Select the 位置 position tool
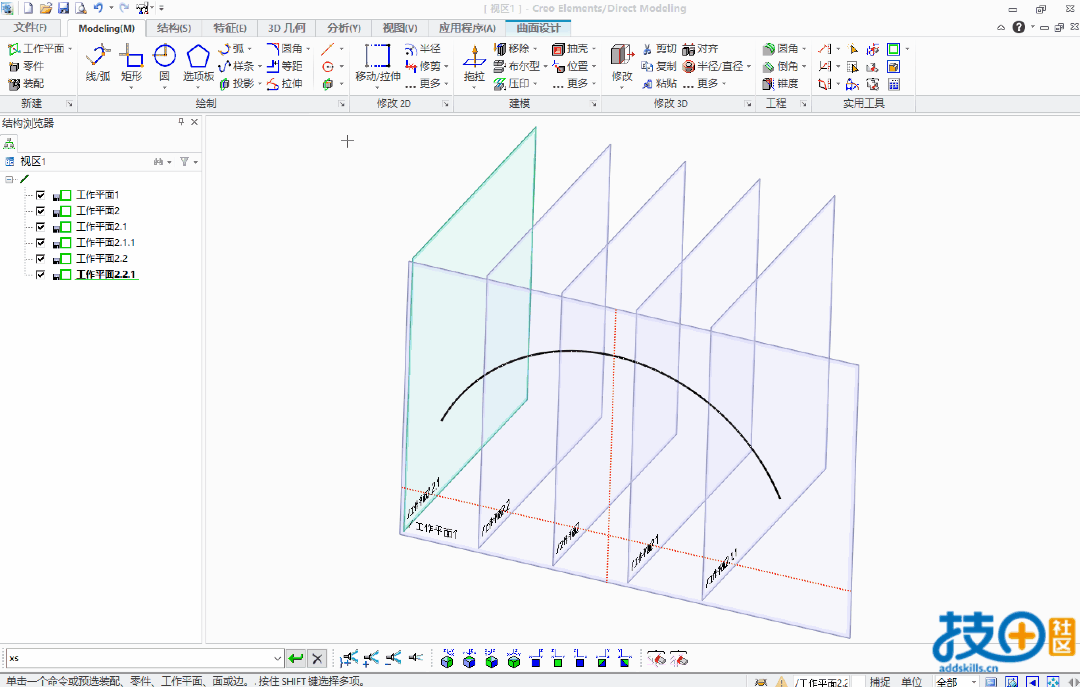This screenshot has width=1080, height=687. (x=570, y=66)
